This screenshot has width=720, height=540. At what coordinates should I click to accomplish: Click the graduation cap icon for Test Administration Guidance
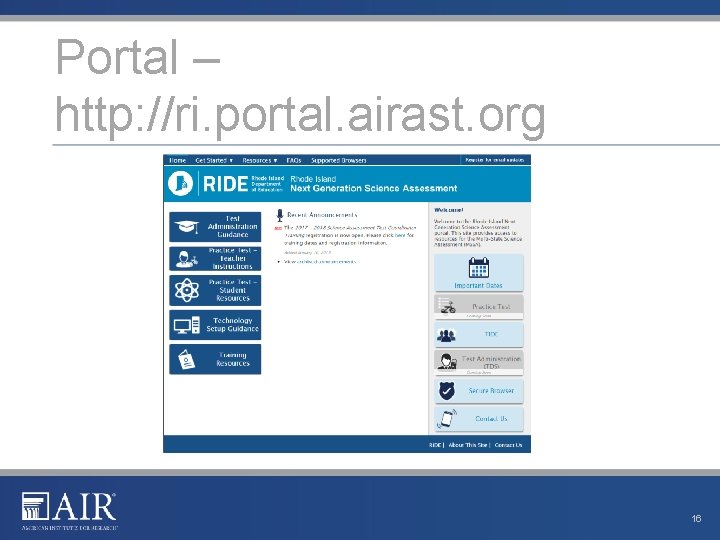(x=187, y=226)
